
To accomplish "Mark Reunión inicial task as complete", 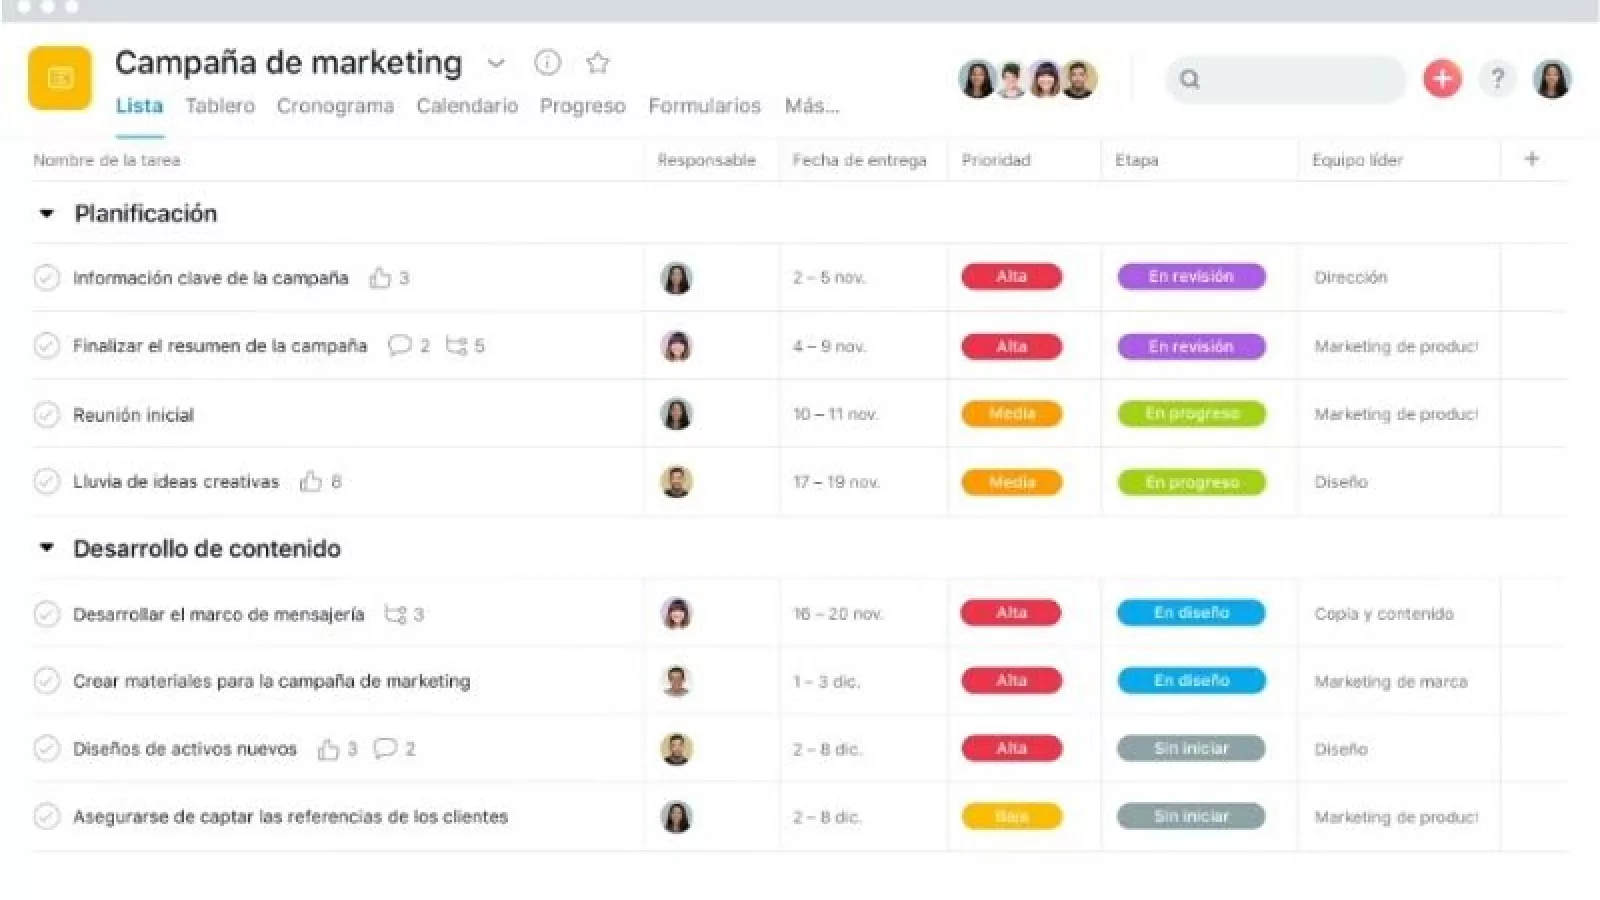I will tap(47, 414).
